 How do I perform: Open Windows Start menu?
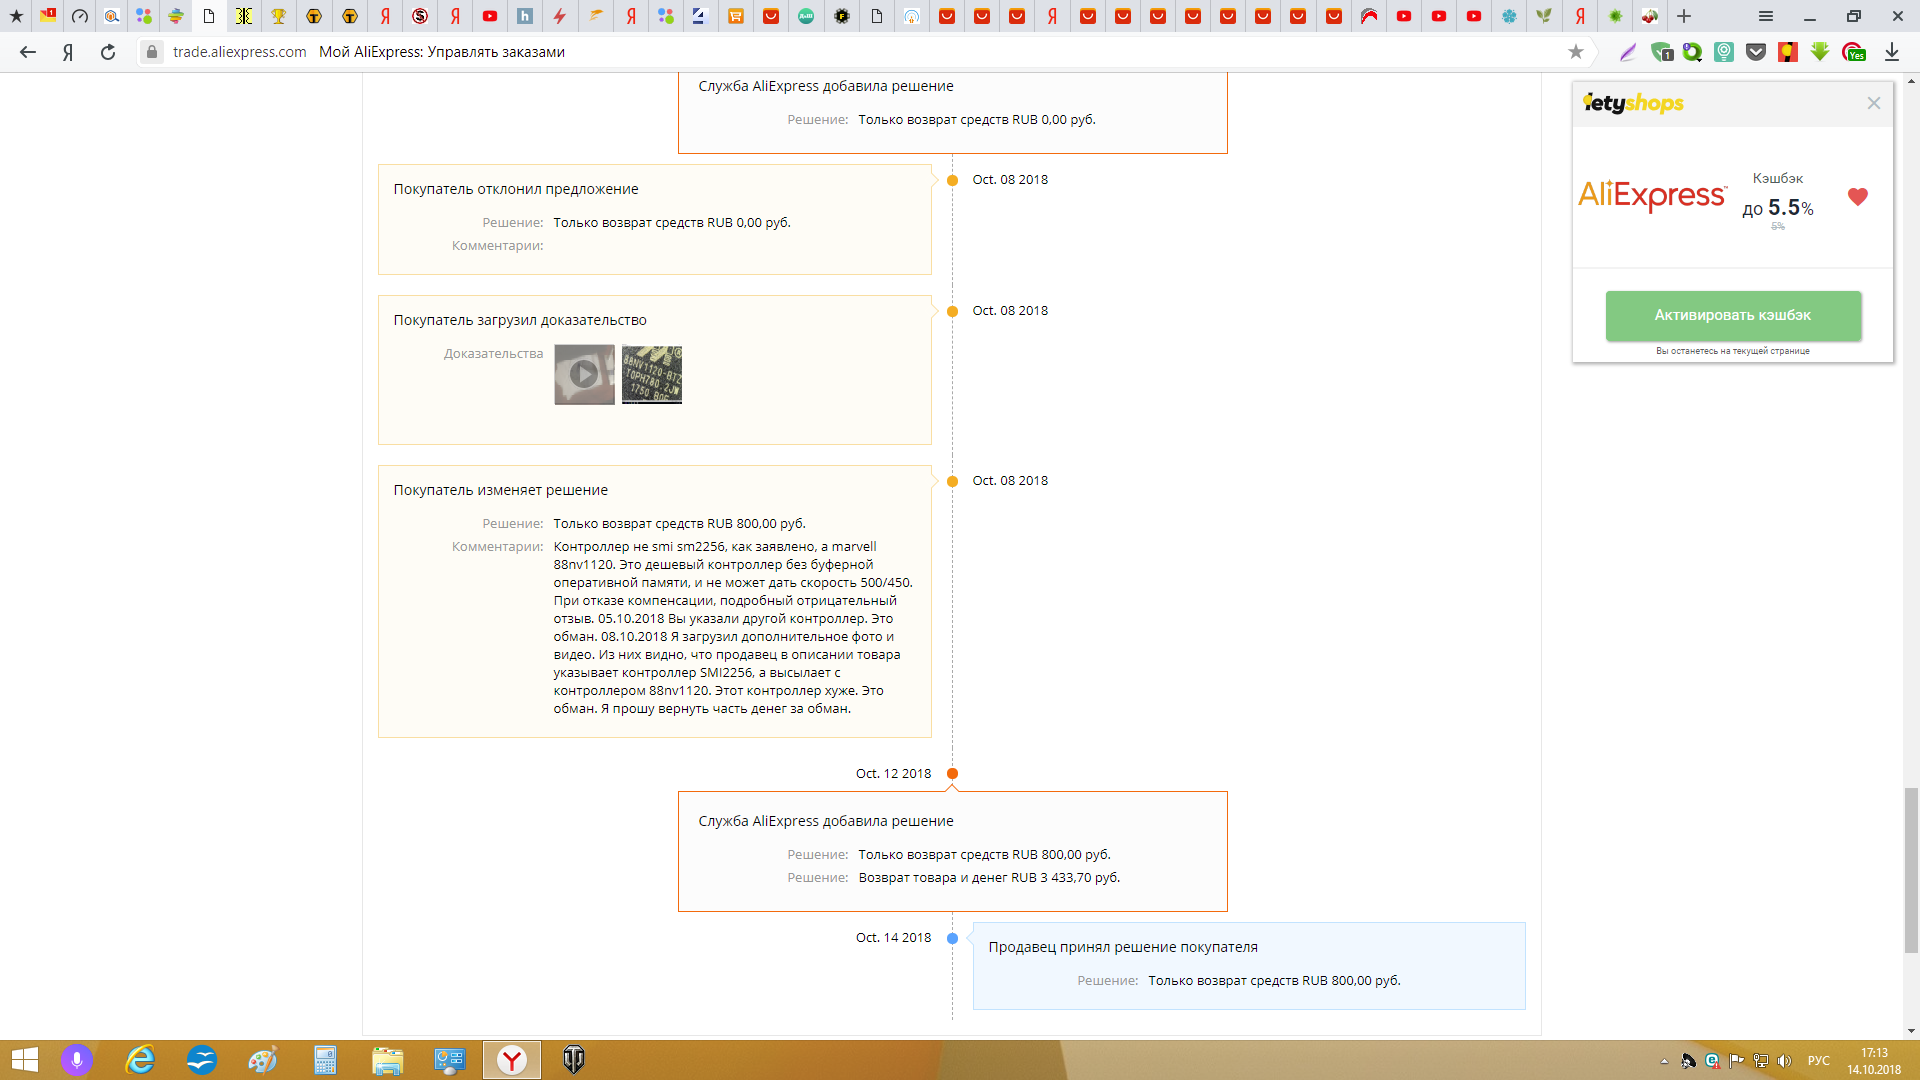coord(24,1060)
